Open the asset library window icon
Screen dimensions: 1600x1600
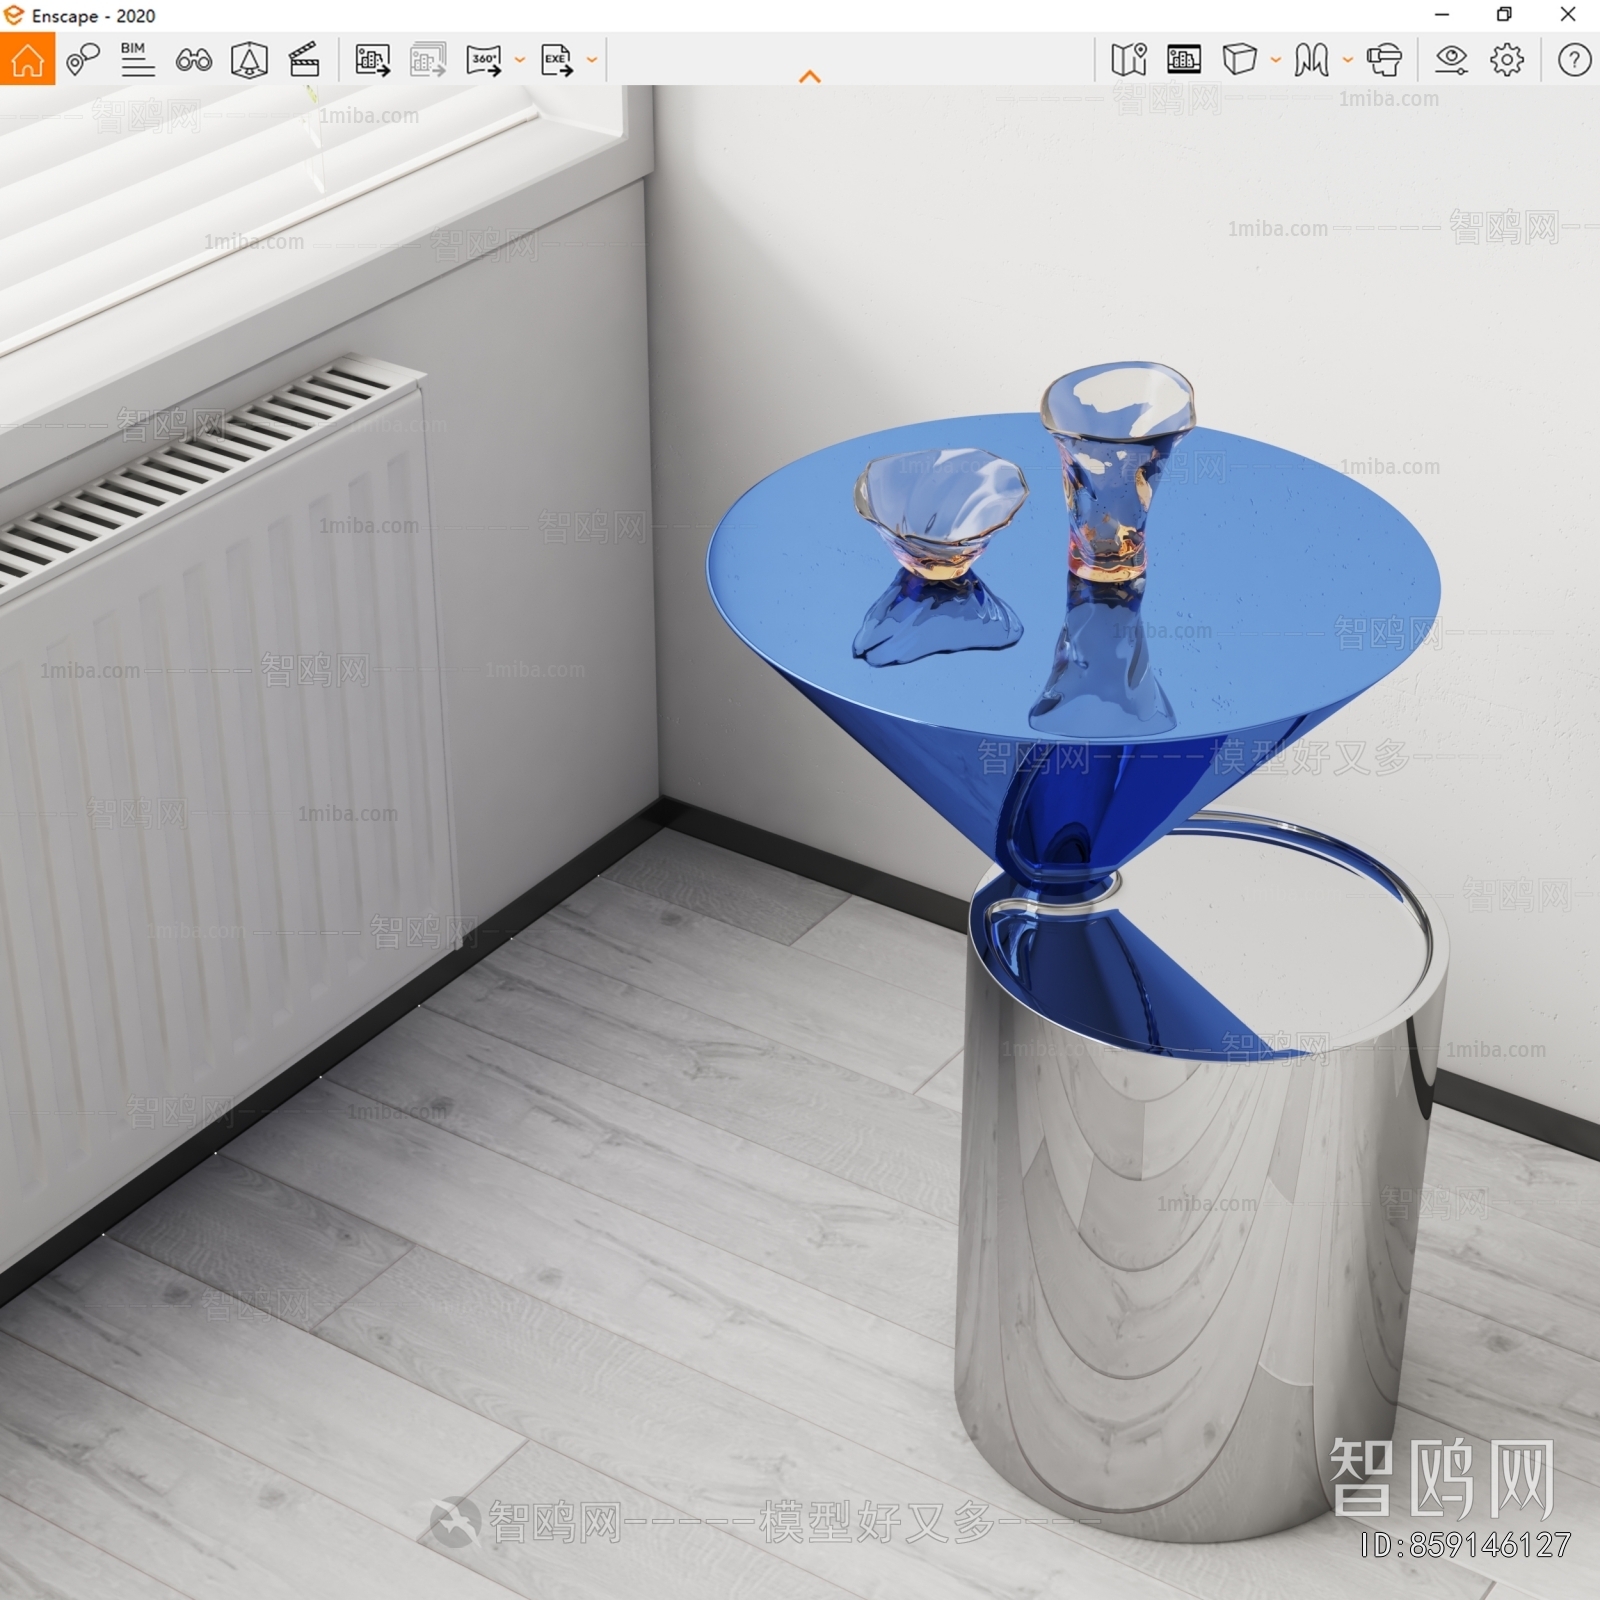click(x=1184, y=60)
